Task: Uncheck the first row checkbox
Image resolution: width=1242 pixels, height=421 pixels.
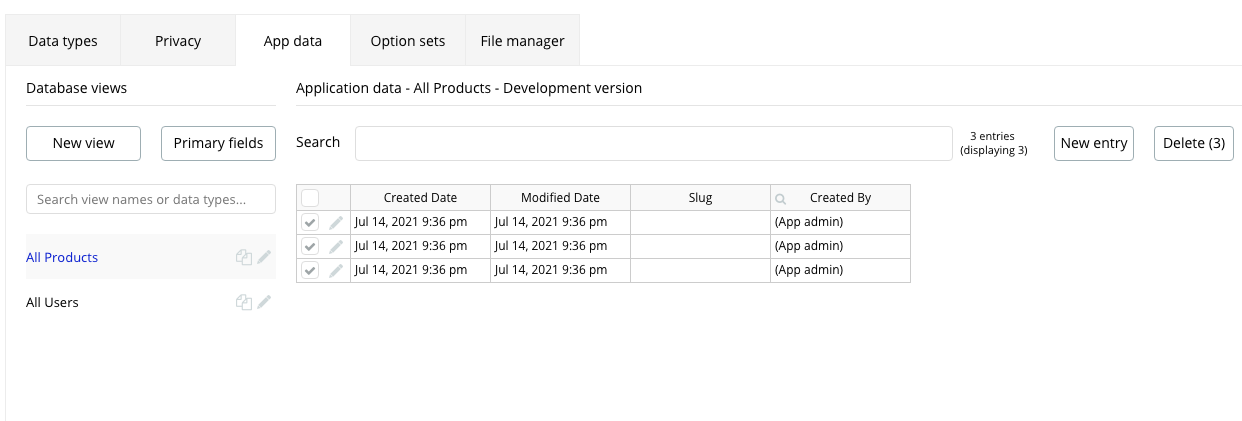Action: tap(310, 222)
